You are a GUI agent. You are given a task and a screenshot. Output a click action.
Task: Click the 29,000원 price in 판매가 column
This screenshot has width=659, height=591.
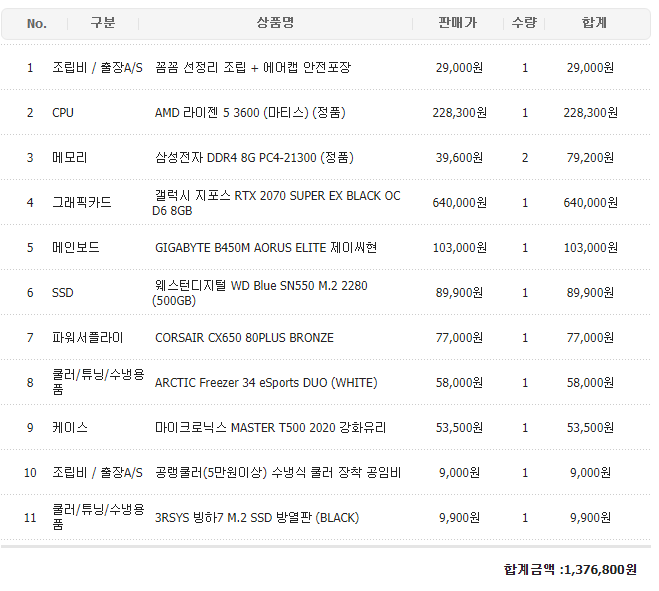click(x=459, y=68)
